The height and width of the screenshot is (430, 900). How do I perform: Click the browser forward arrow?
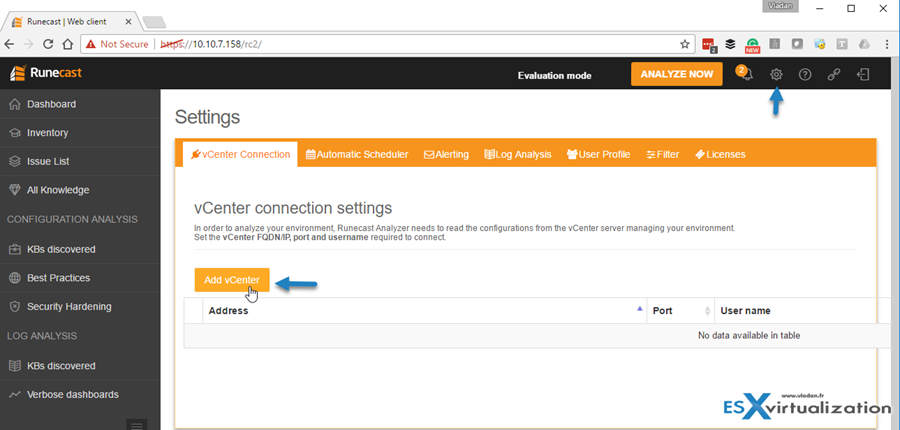click(29, 44)
